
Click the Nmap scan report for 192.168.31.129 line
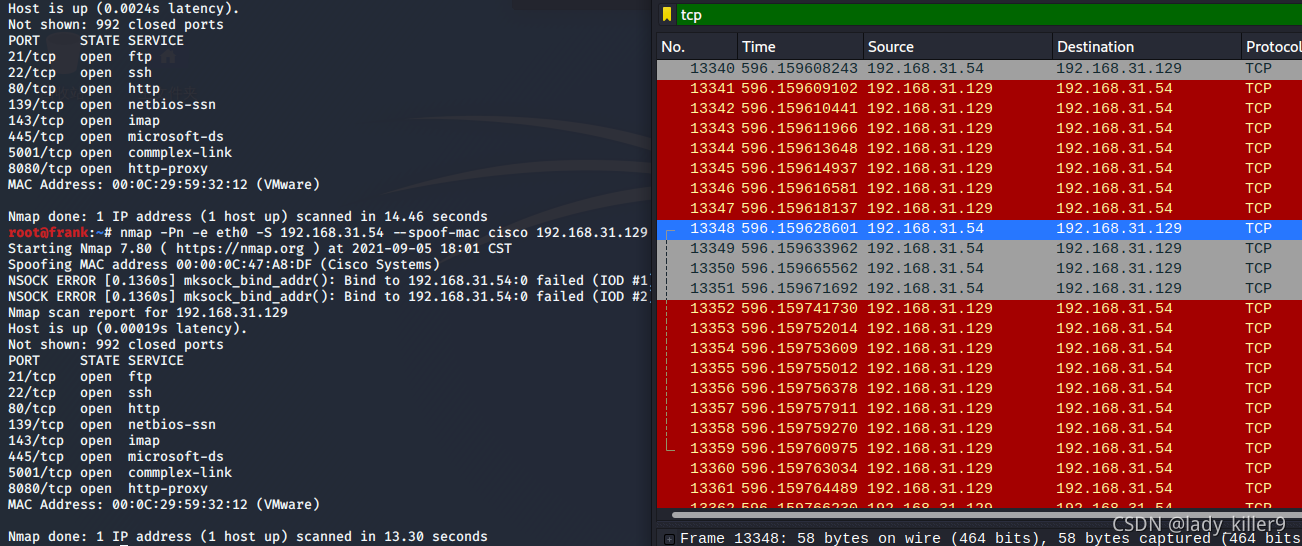point(148,313)
